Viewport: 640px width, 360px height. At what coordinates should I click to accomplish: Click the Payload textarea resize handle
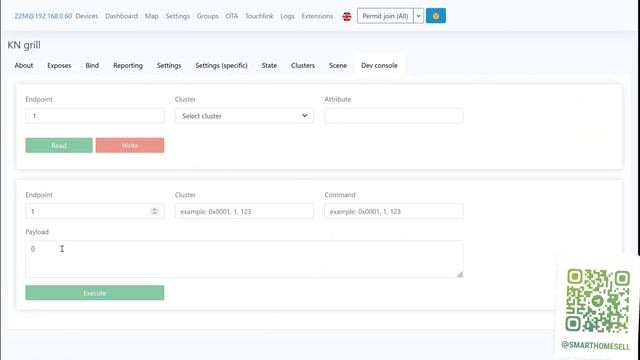click(460, 275)
